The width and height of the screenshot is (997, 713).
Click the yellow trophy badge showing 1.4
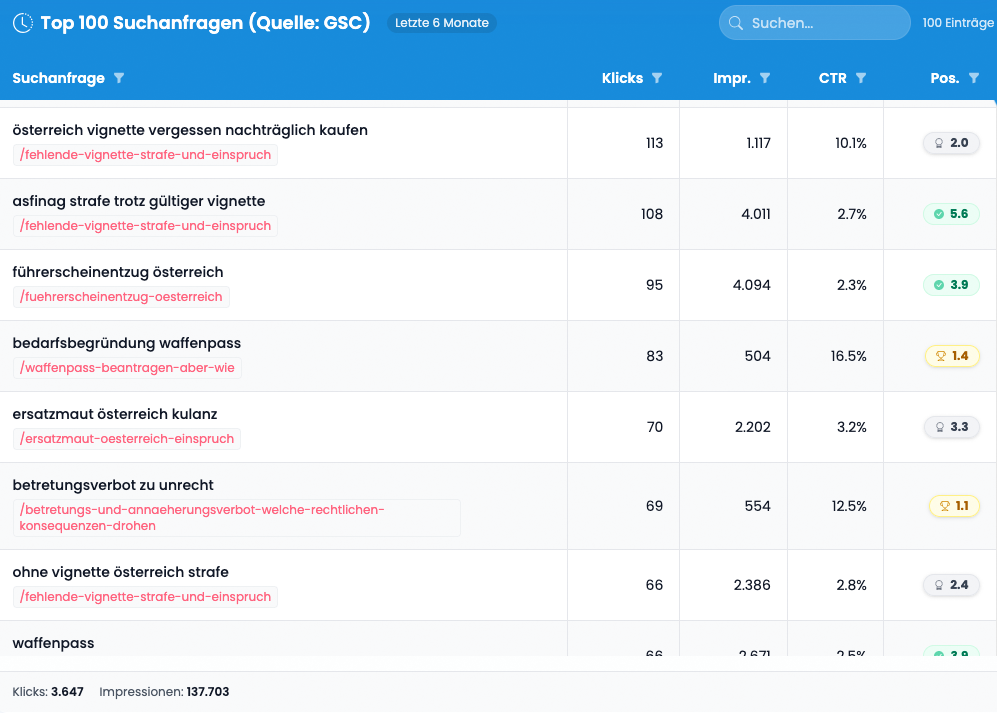pyautogui.click(x=951, y=355)
